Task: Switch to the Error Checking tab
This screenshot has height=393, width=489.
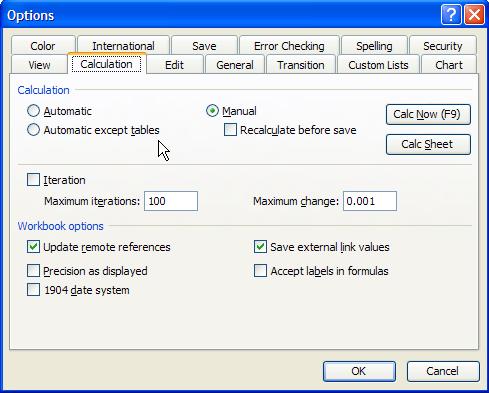Action: 289,46
